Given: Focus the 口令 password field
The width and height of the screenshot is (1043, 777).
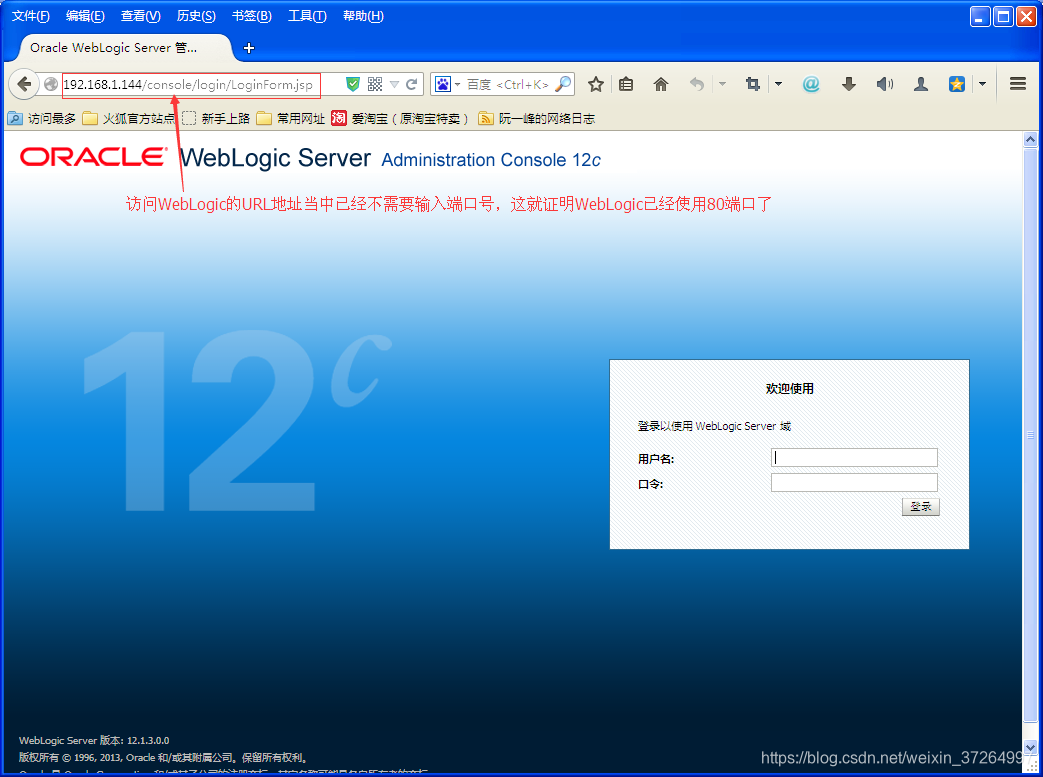Looking at the screenshot, I should click(x=854, y=482).
